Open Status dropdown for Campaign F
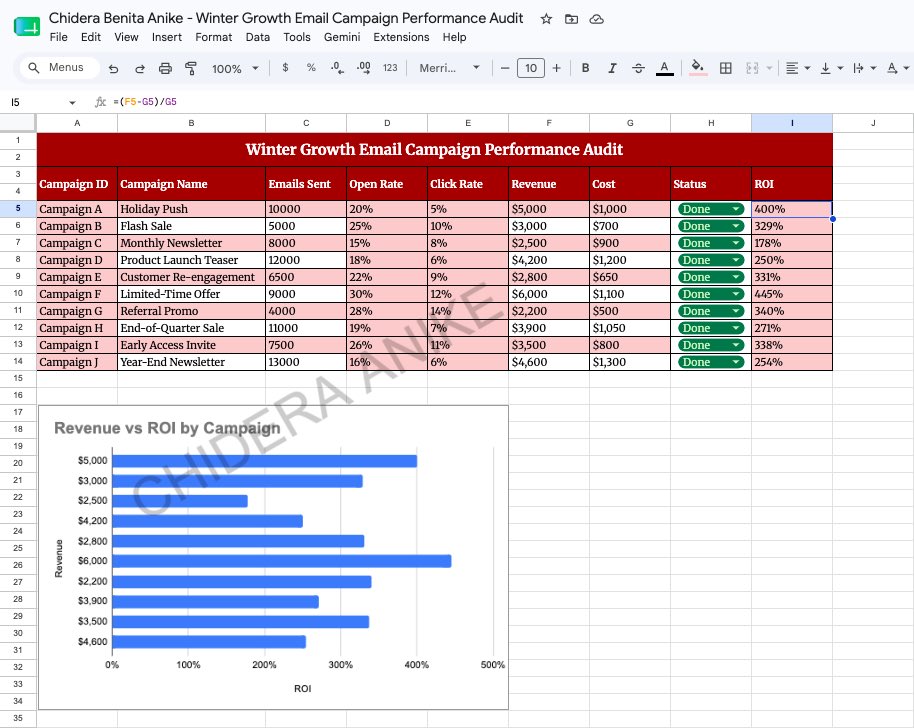 click(711, 294)
